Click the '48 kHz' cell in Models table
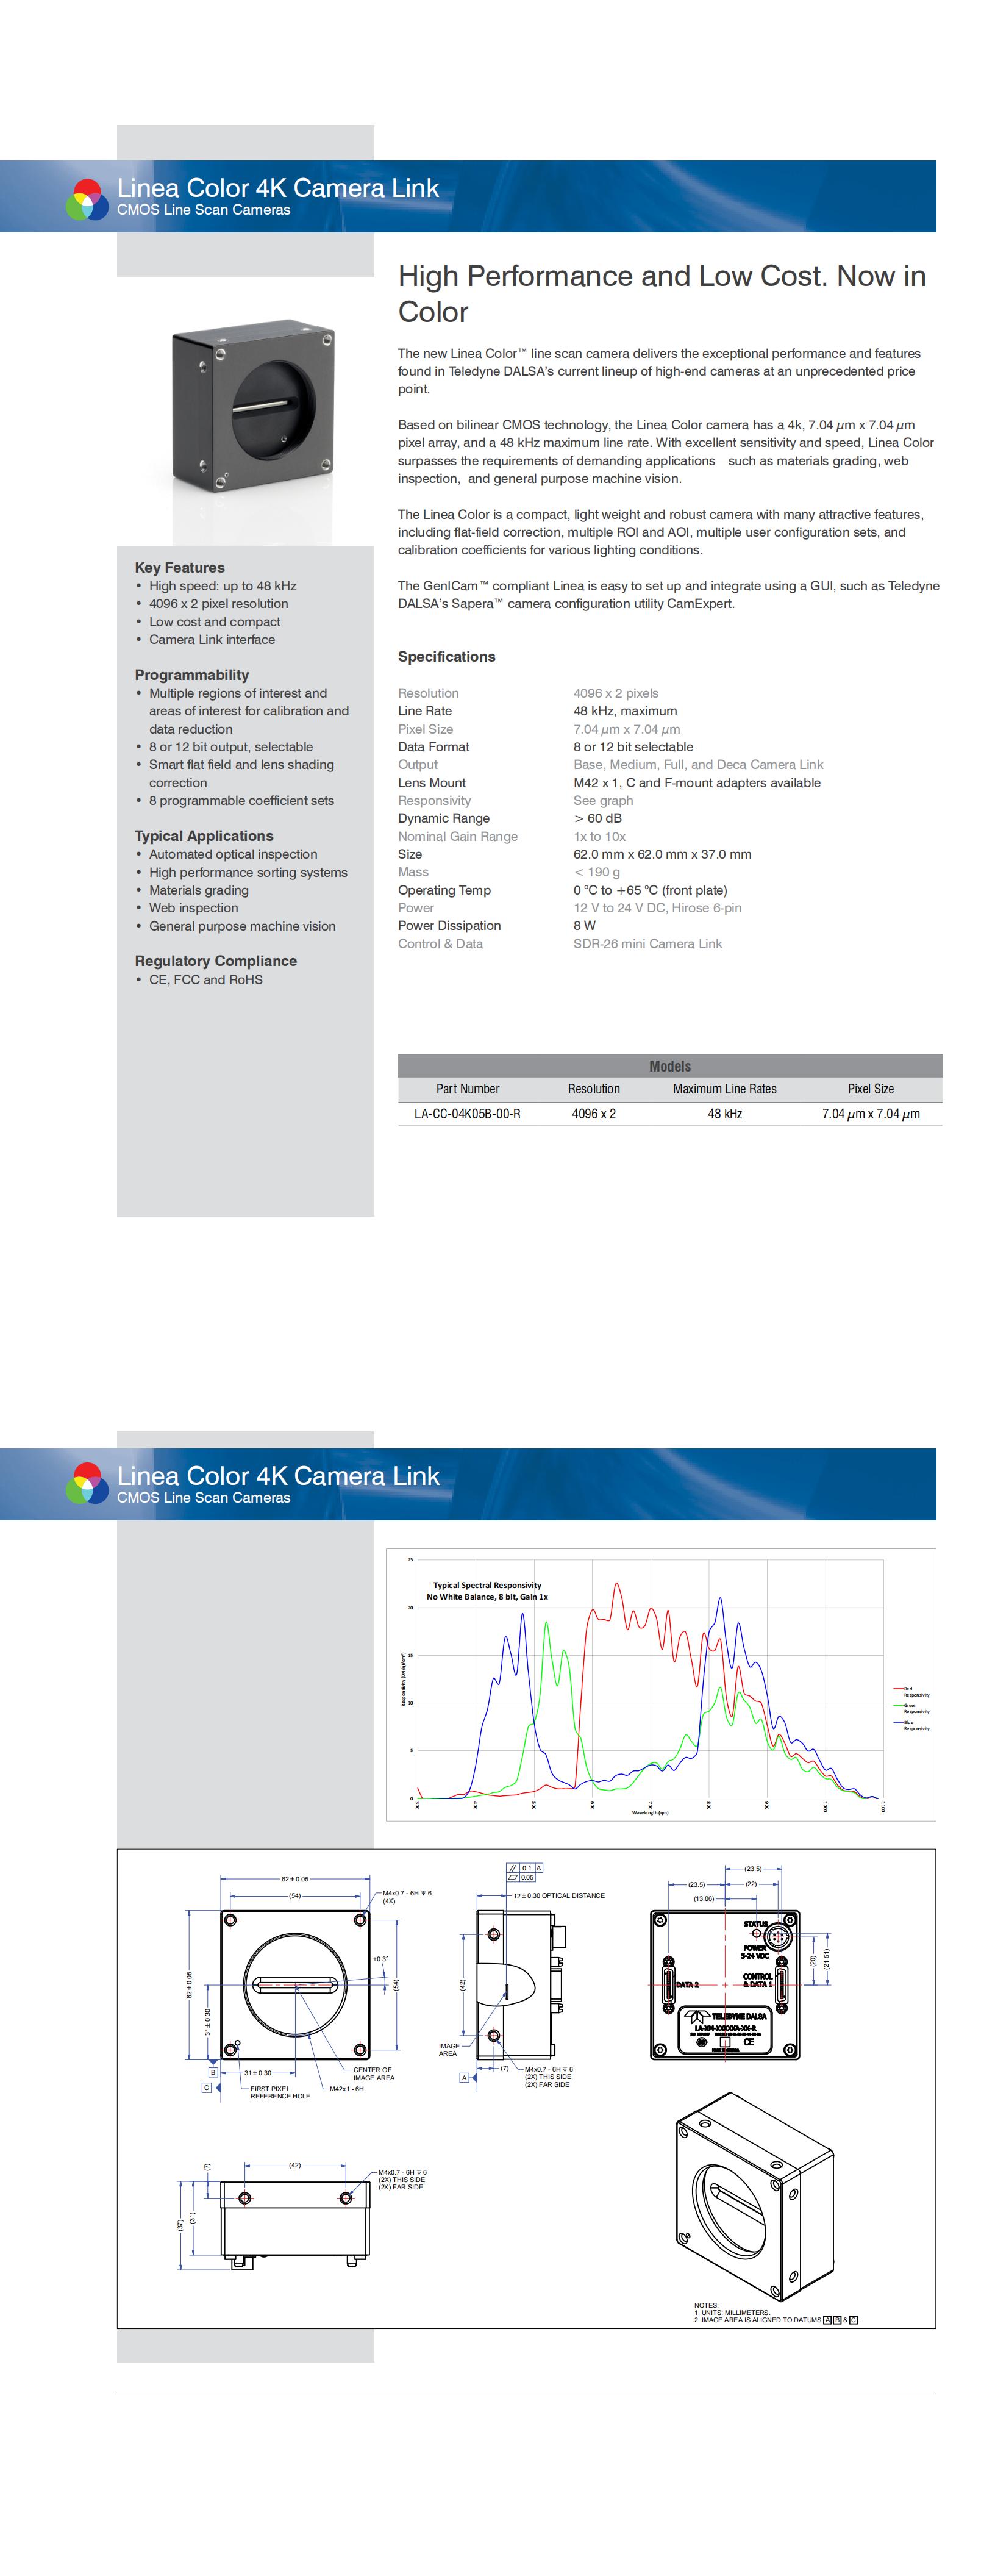The width and height of the screenshot is (995, 2576). point(724,1114)
